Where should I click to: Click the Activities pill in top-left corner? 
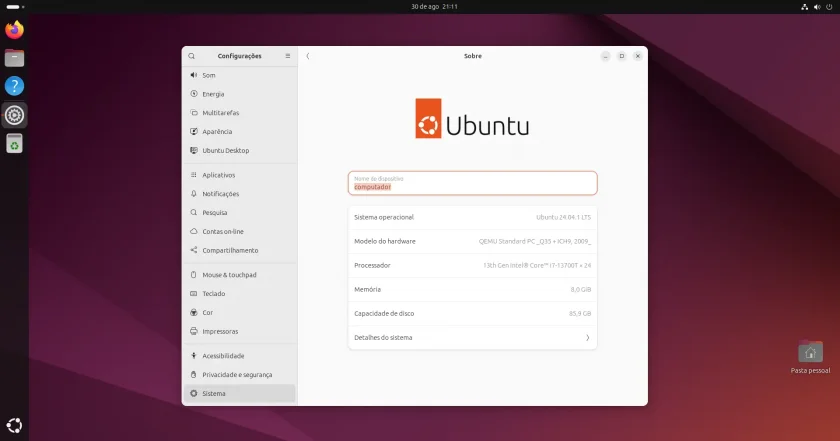tap(14, 7)
